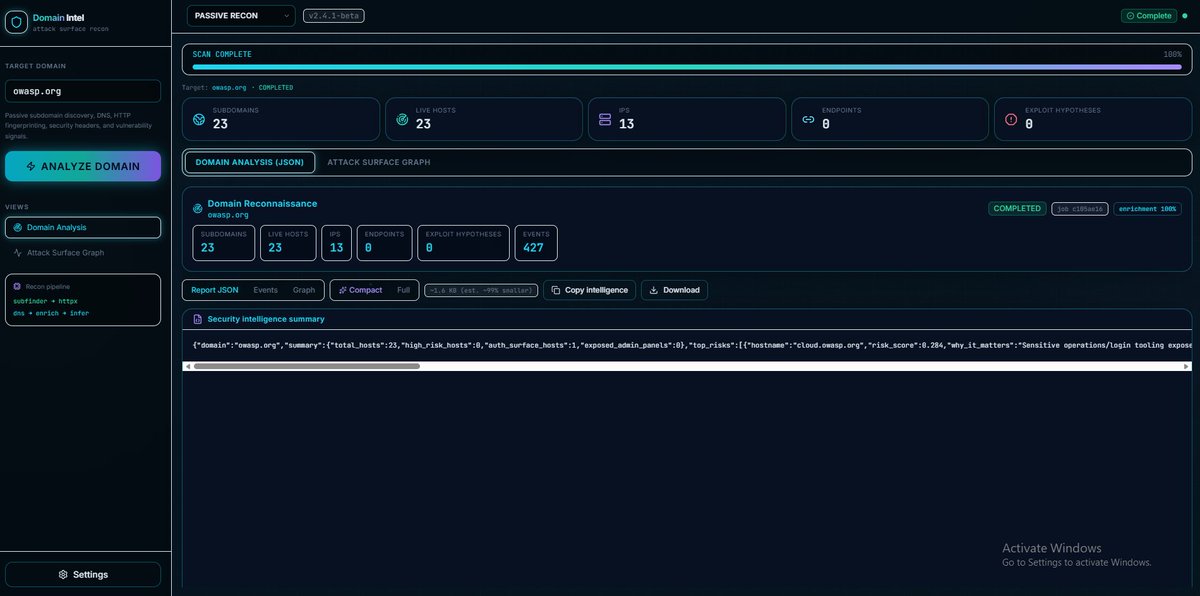1200x596 pixels.
Task: Click the JSON output text line
Action: (692, 344)
